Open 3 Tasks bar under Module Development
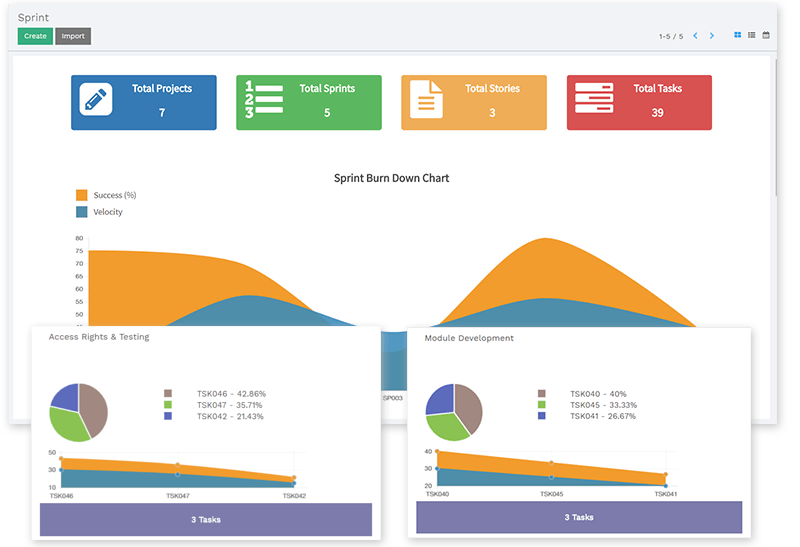 click(579, 517)
